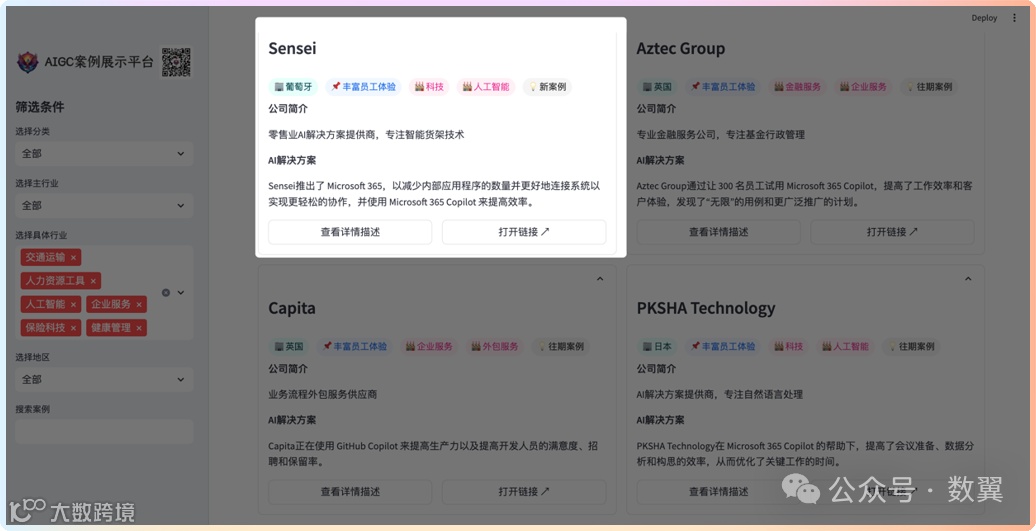
Task: Expand the 选择具体行业 multiselect chevron
Action: (x=180, y=293)
